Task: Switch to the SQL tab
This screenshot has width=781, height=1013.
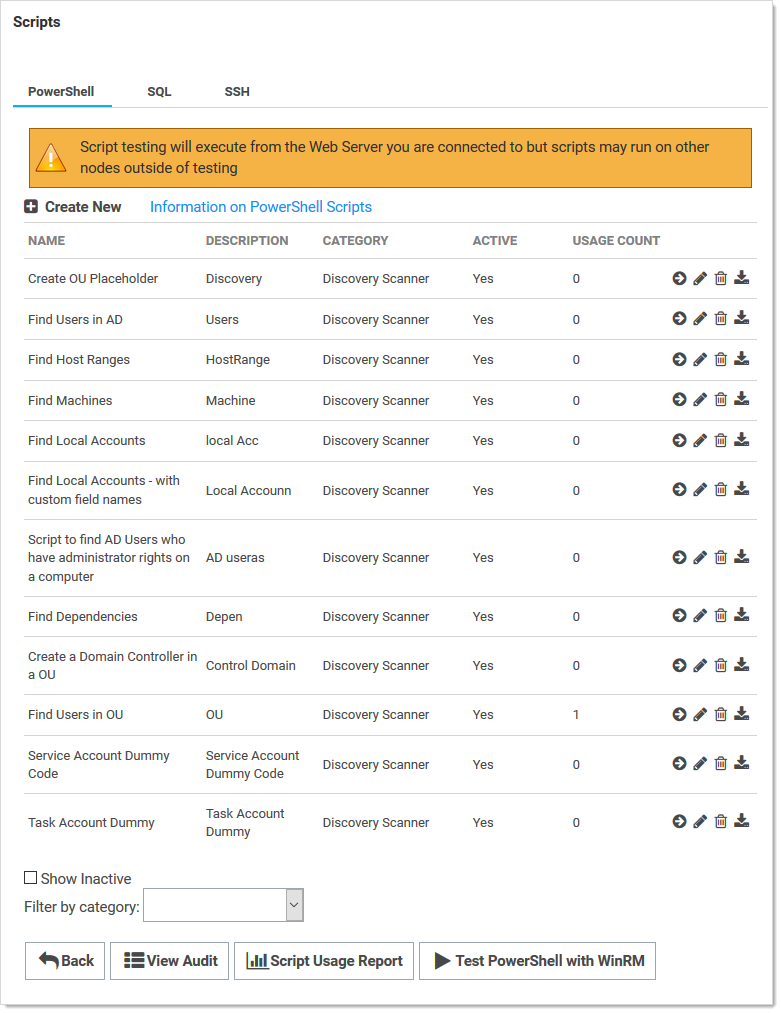Action: click(x=159, y=91)
